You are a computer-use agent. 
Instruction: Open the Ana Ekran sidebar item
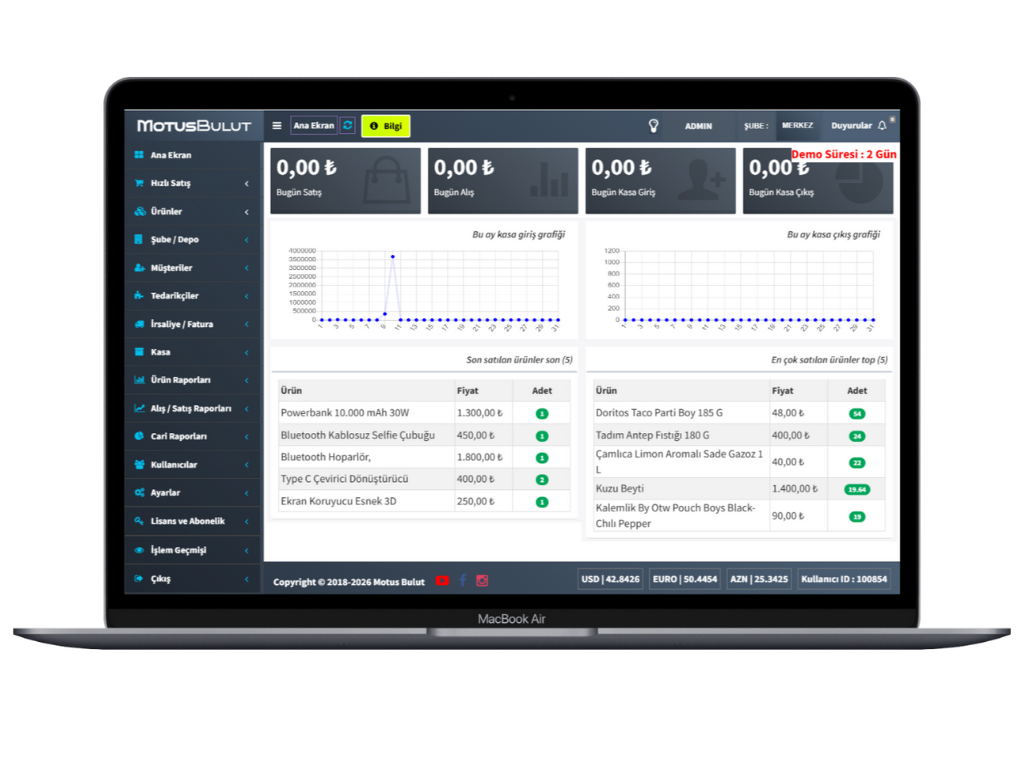pyautogui.click(x=170, y=156)
